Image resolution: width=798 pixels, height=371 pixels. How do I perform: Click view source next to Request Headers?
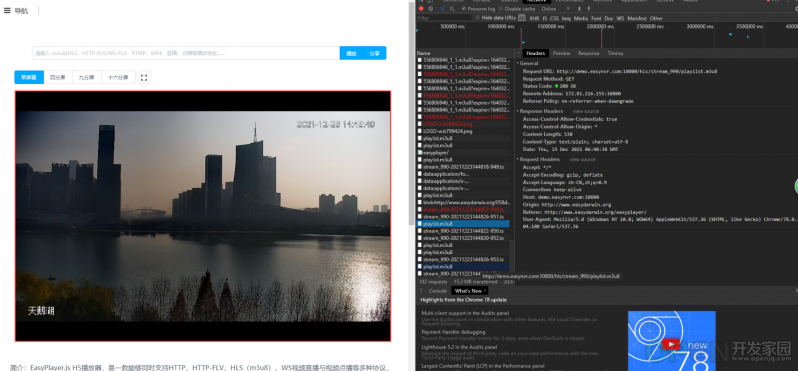coord(582,159)
